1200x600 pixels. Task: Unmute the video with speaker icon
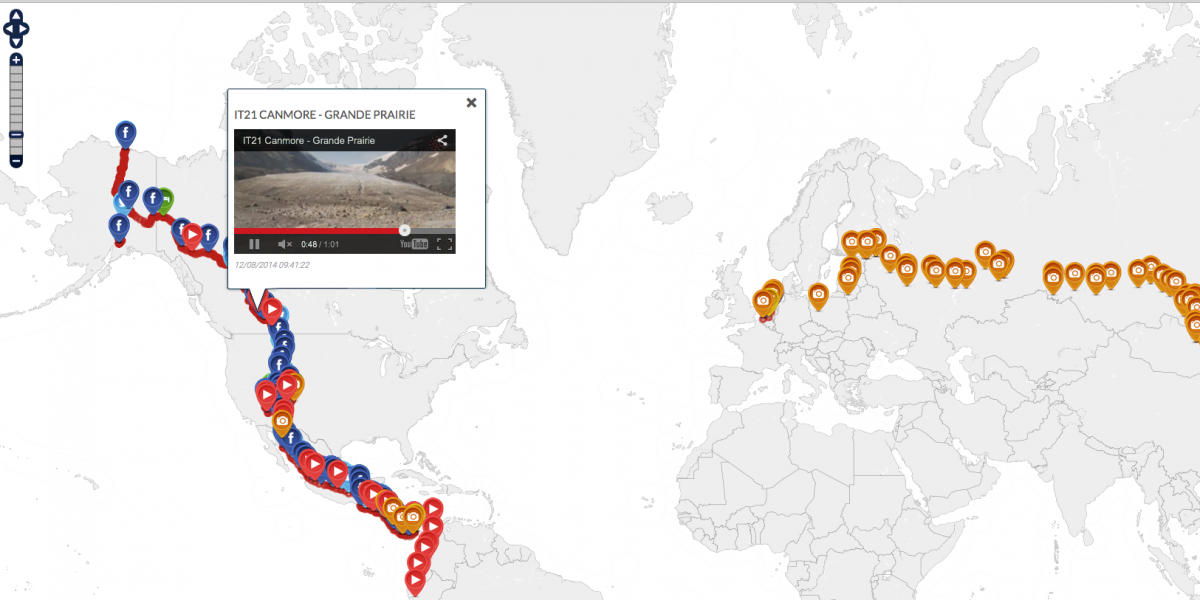tap(284, 244)
